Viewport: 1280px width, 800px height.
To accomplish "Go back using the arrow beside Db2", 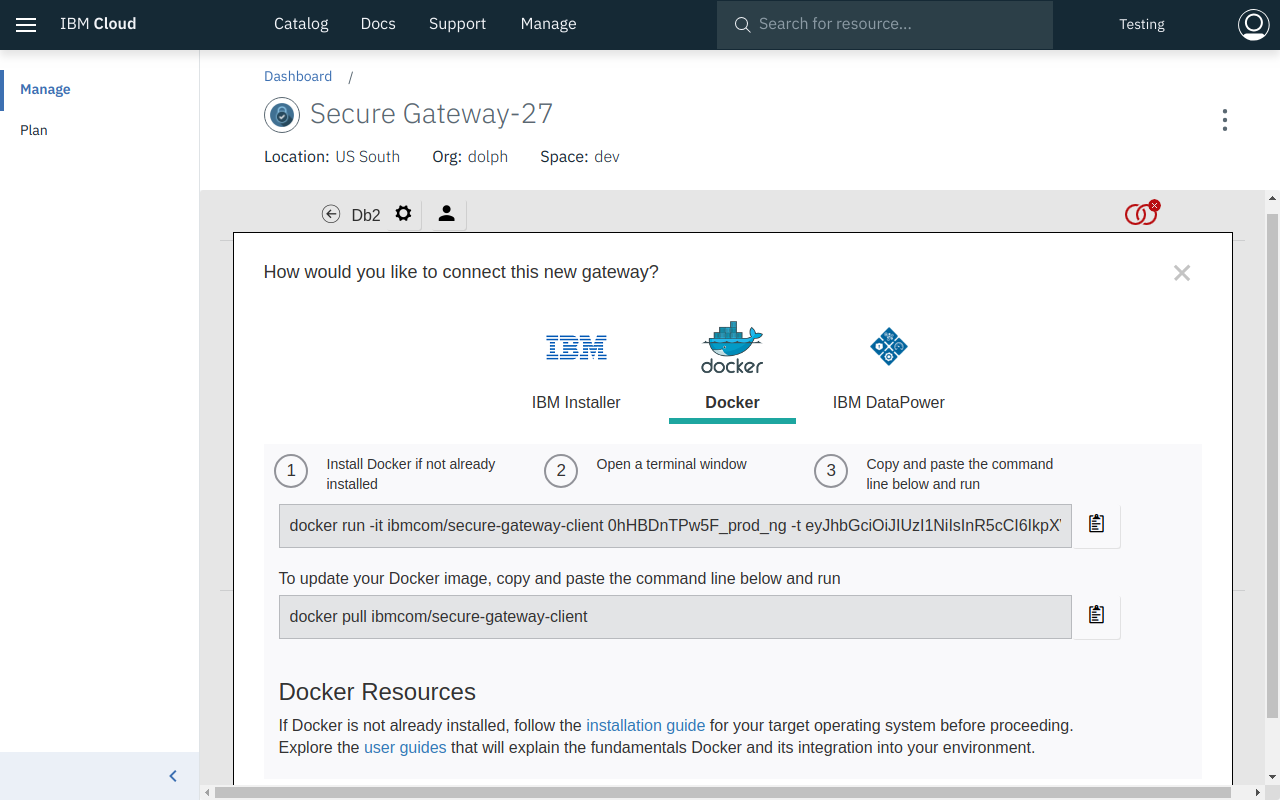I will coord(331,214).
